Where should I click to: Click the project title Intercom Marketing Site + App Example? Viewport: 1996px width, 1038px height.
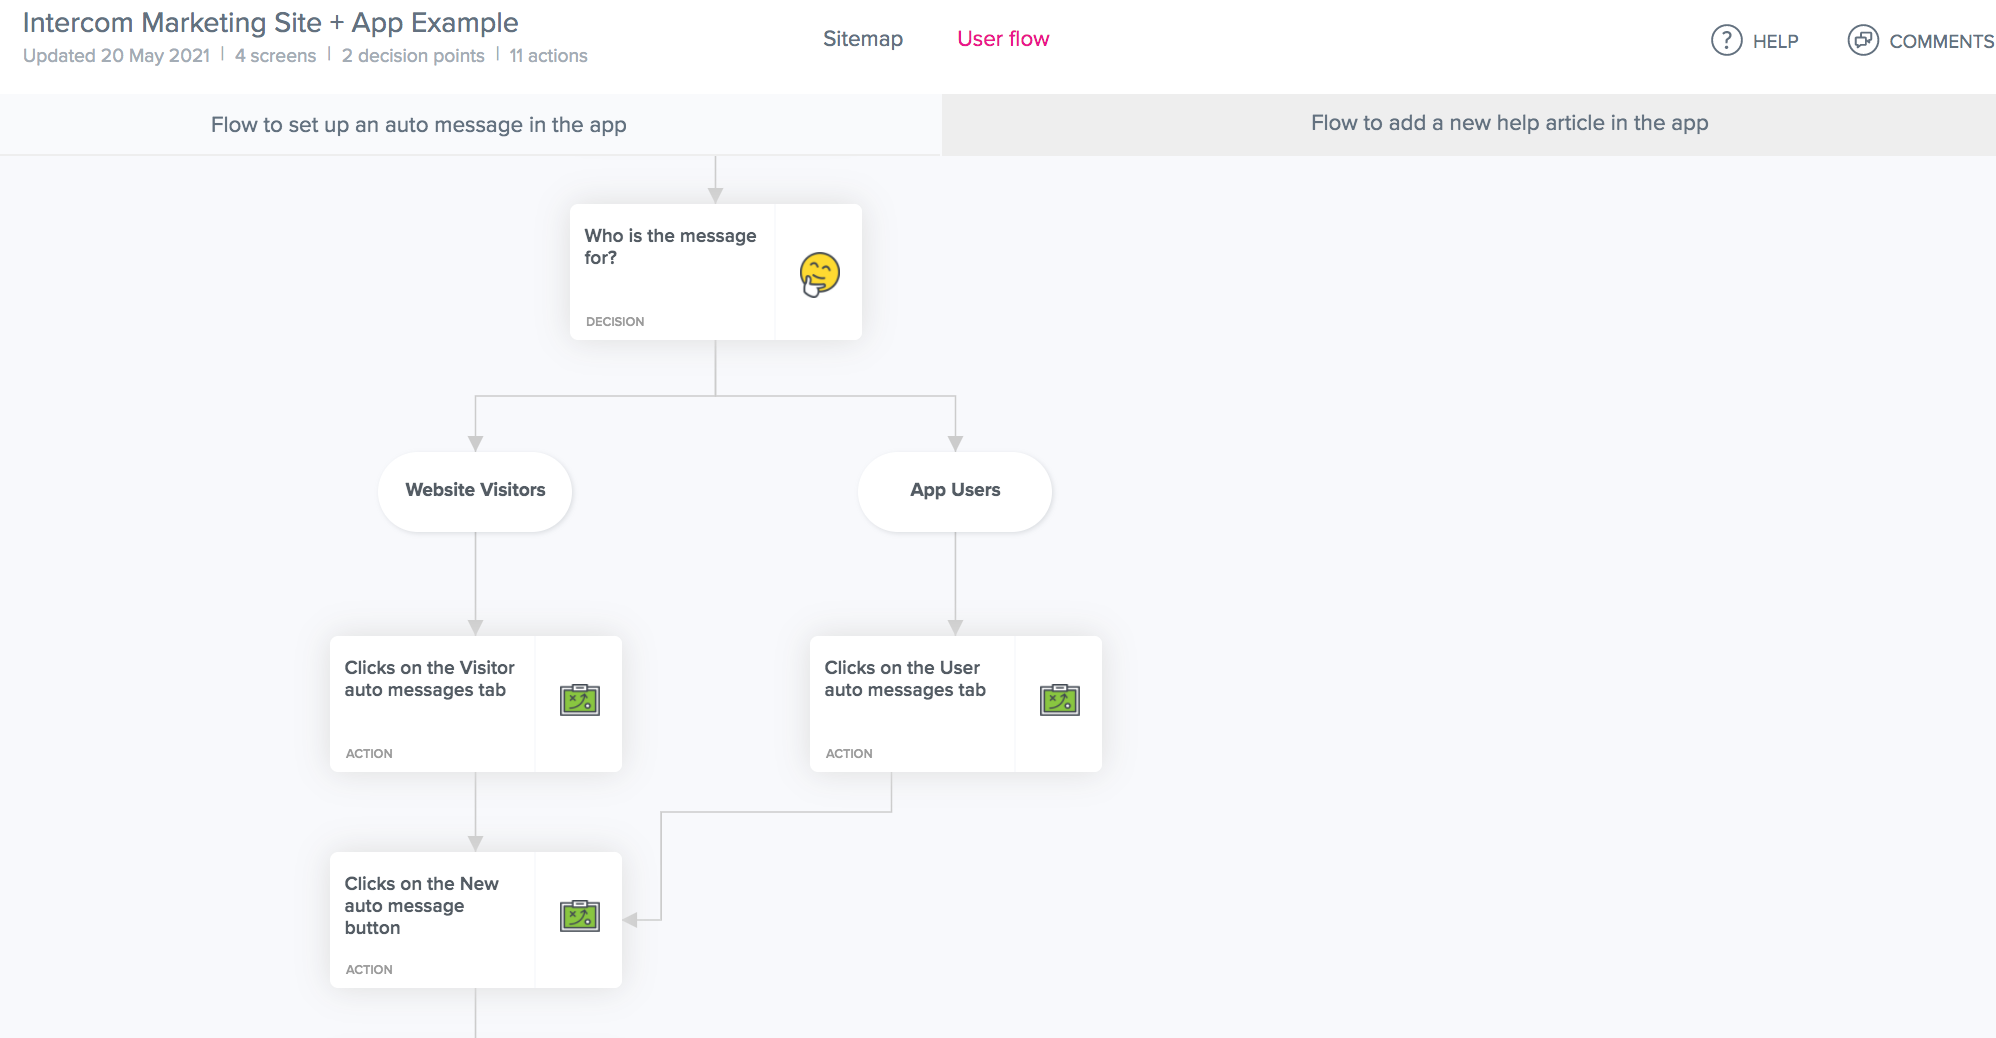(x=271, y=22)
